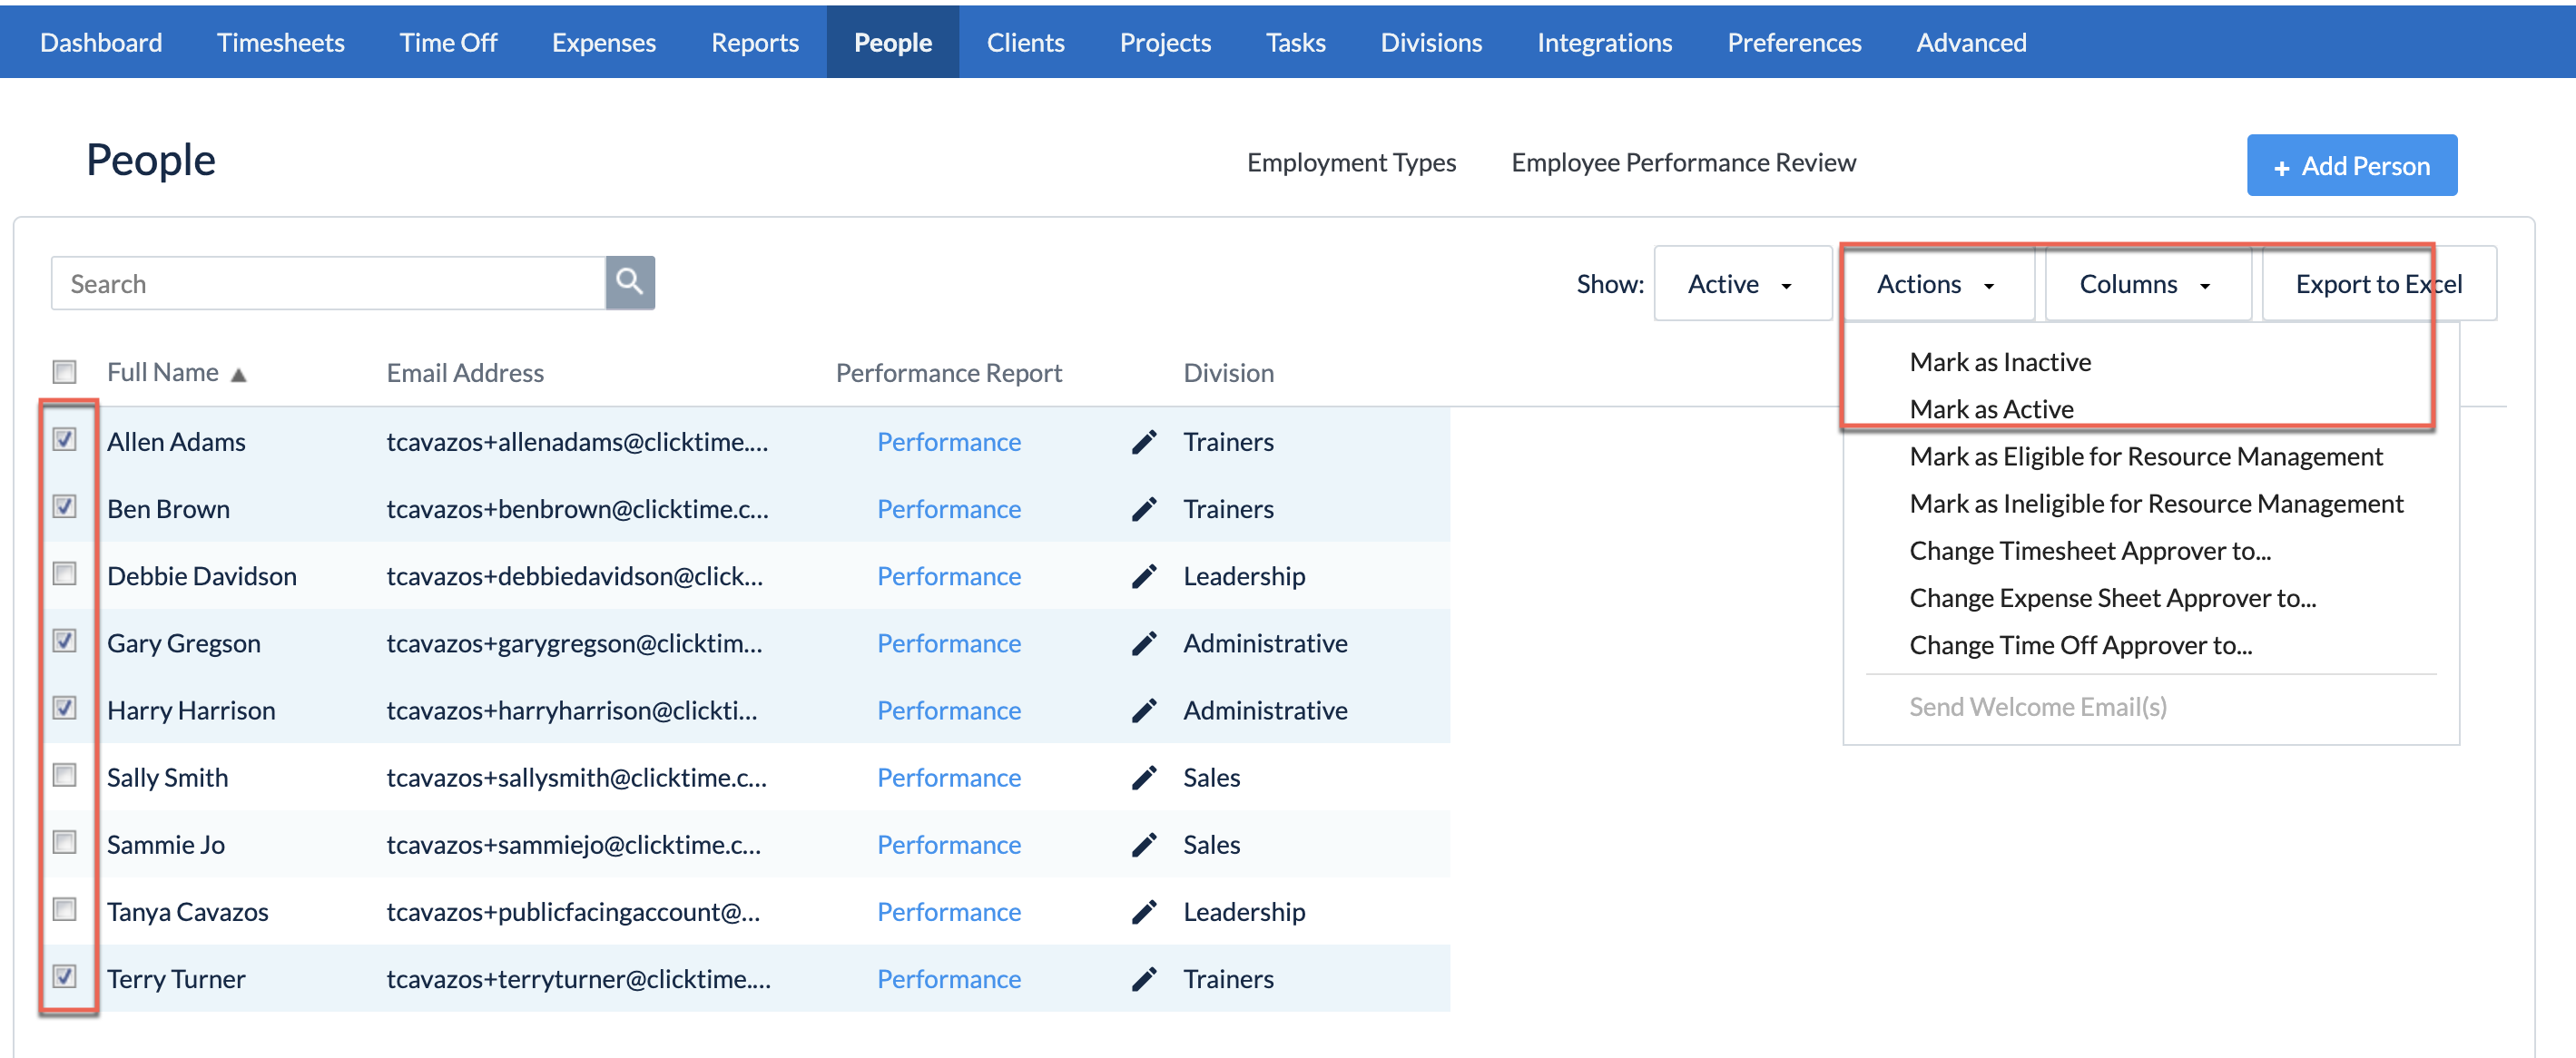Collapse the Actions dropdown
2576x1058 pixels.
coord(1938,284)
